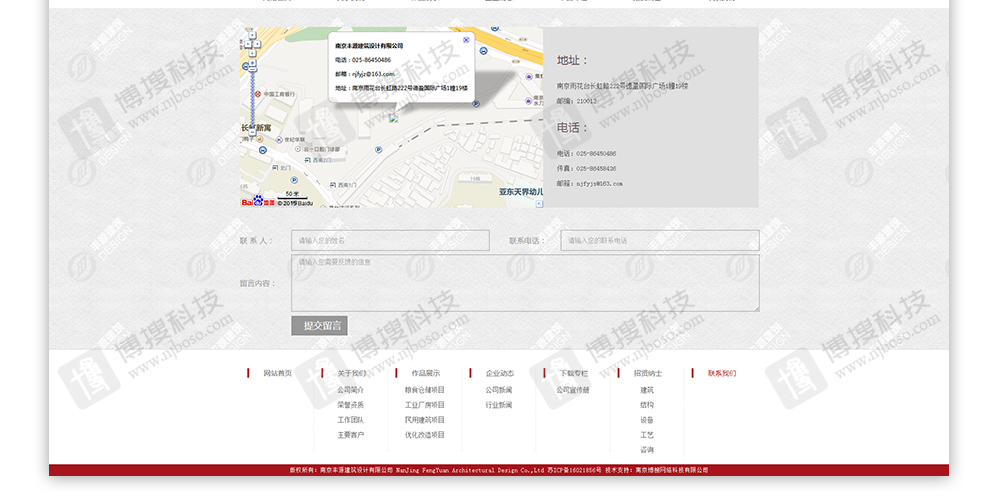Open 优化改造项目 footer link

pos(425,435)
